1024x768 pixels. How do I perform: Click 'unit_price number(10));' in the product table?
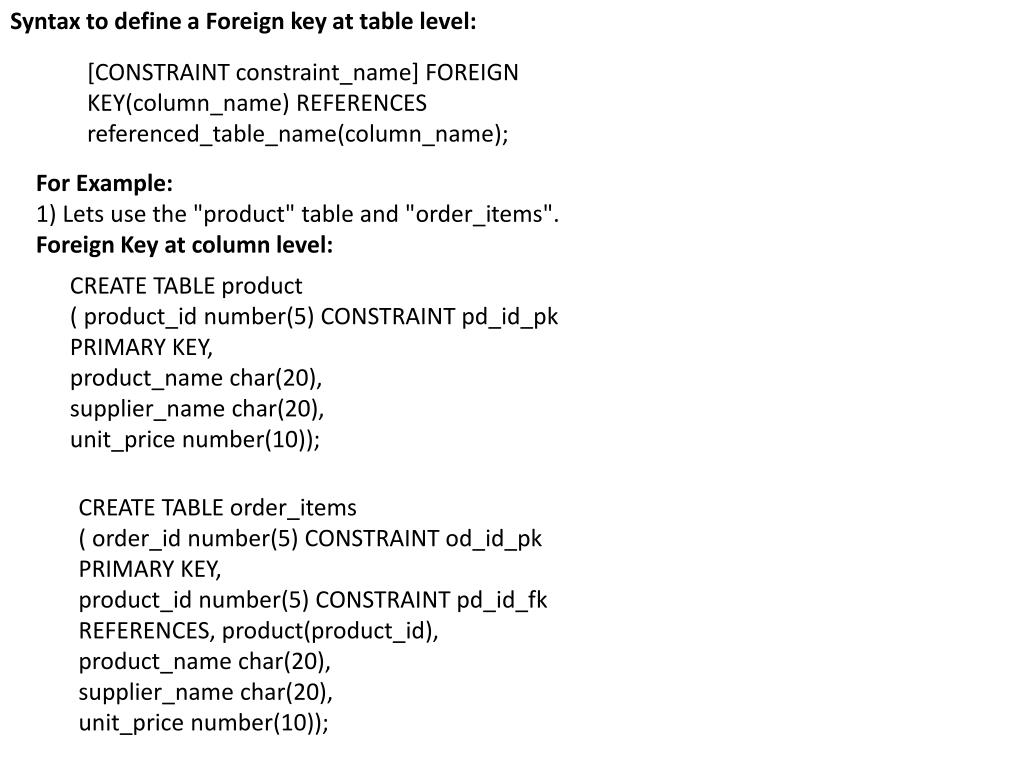tap(195, 440)
